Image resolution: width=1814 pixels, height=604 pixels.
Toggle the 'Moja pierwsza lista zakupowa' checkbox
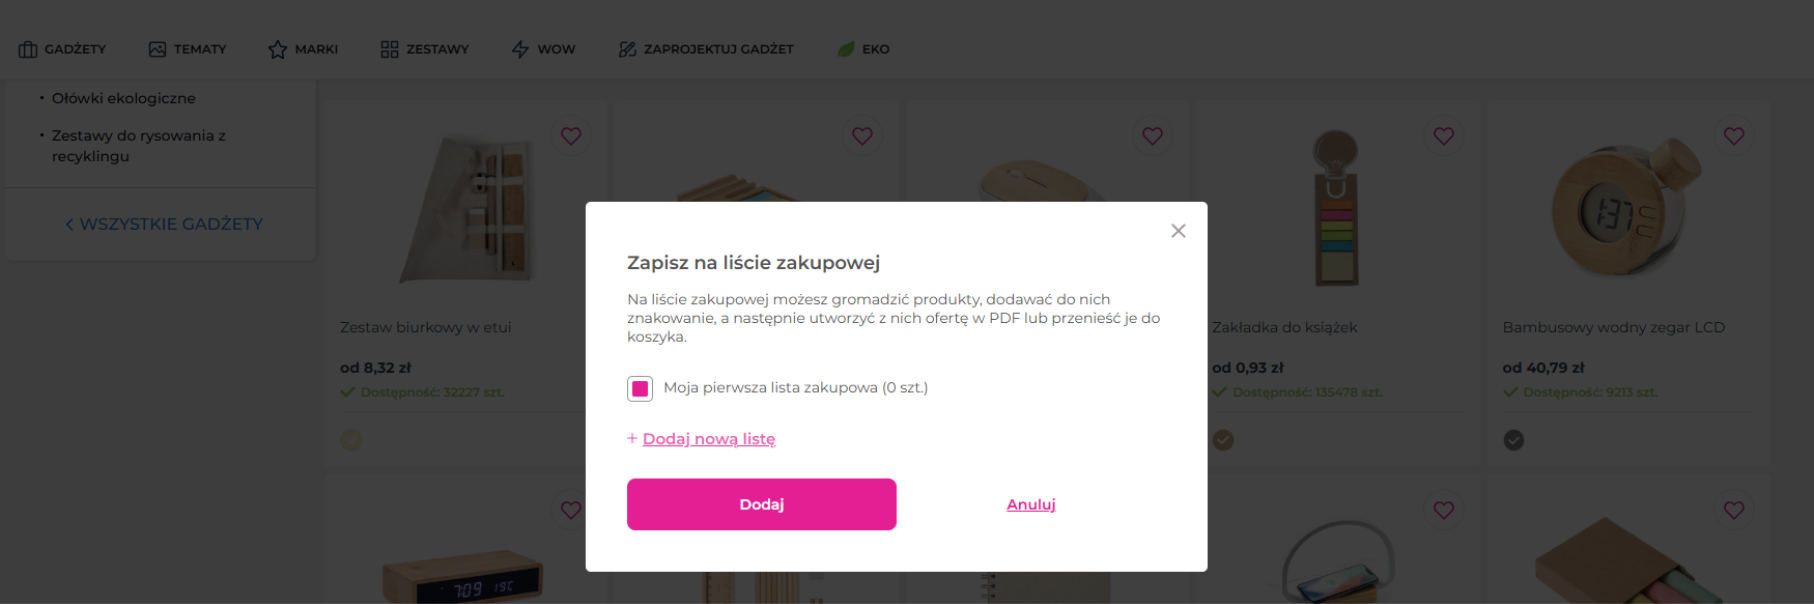point(640,388)
